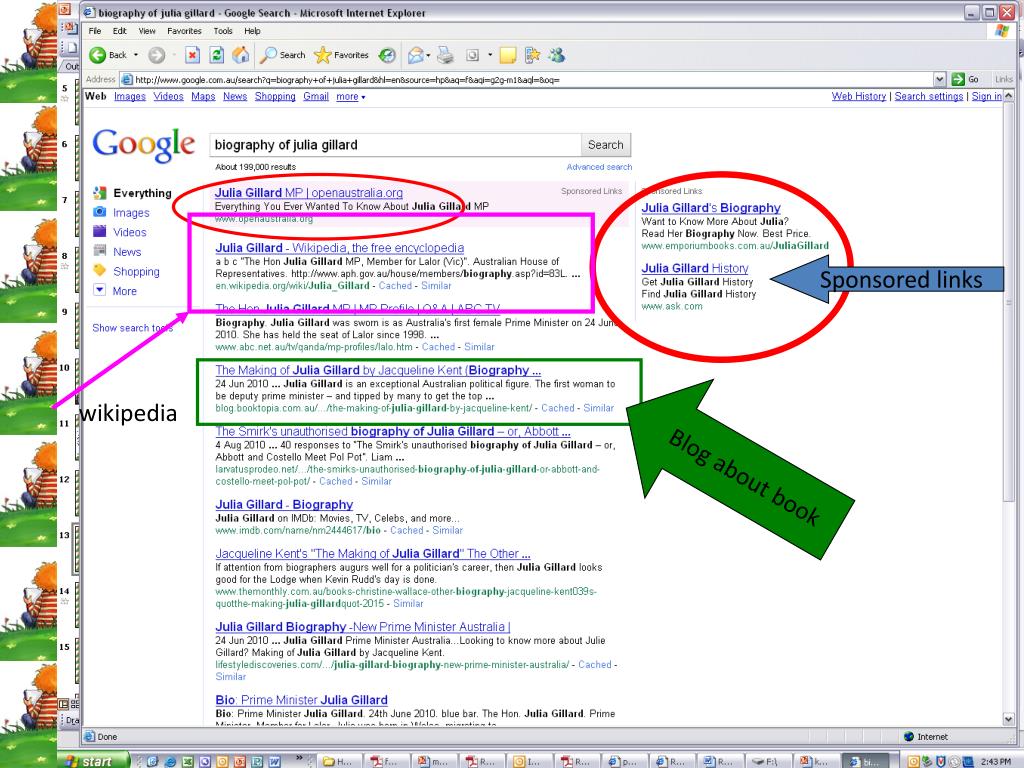Expand 'More' in the left sidebar filters
1024x768 pixels.
click(116, 291)
